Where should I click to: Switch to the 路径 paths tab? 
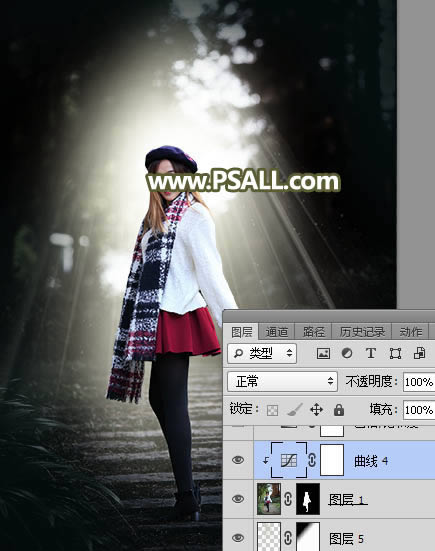pyautogui.click(x=313, y=332)
